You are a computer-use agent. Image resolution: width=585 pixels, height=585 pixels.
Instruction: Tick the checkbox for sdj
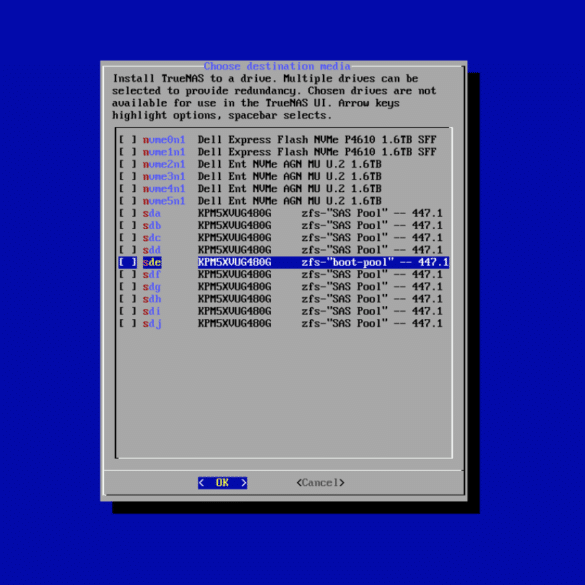(128, 323)
